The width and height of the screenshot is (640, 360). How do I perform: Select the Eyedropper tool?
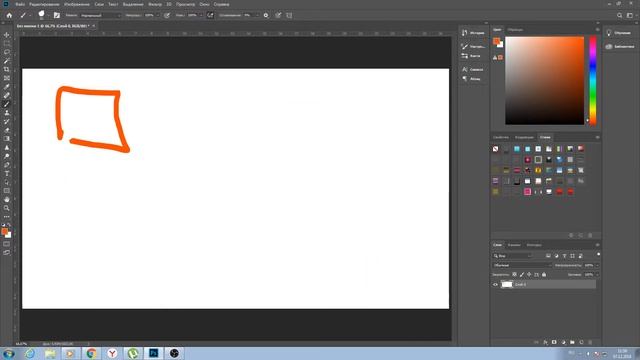[x=7, y=87]
